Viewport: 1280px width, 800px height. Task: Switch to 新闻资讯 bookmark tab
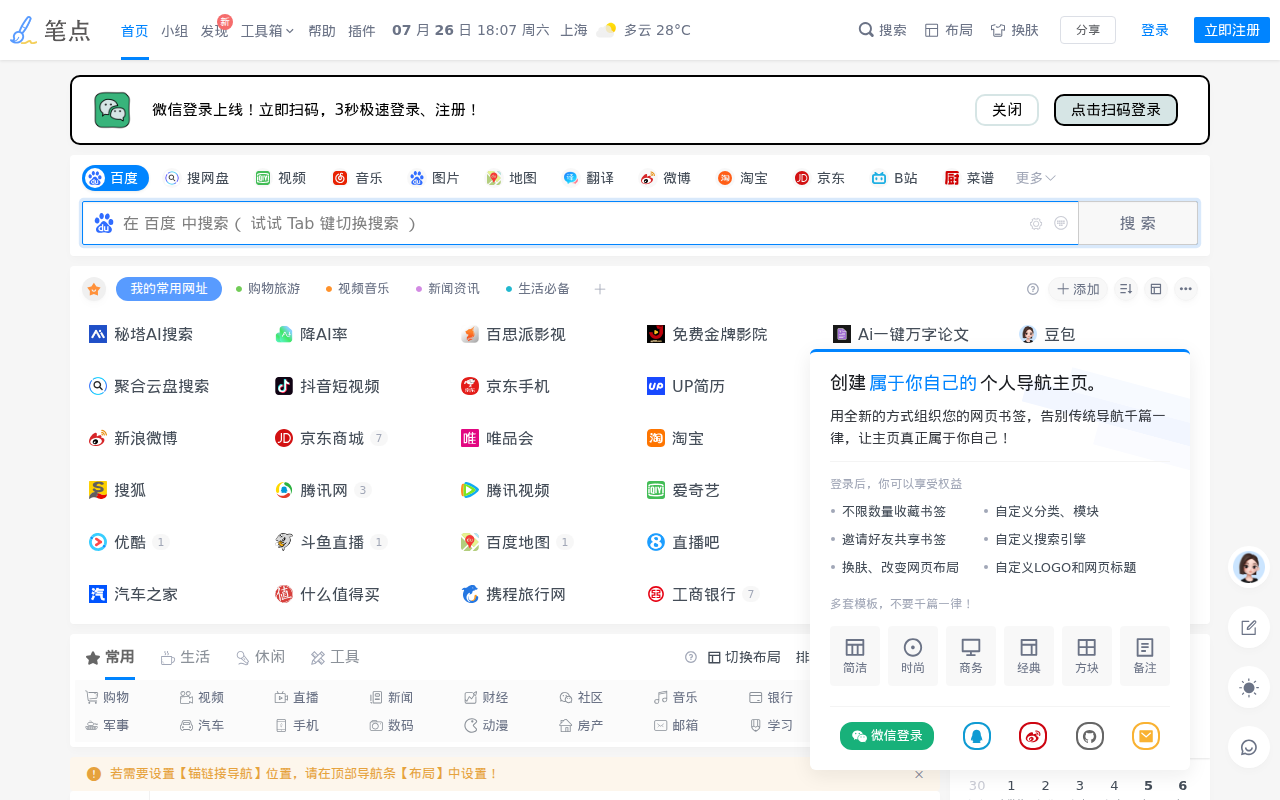(x=447, y=289)
